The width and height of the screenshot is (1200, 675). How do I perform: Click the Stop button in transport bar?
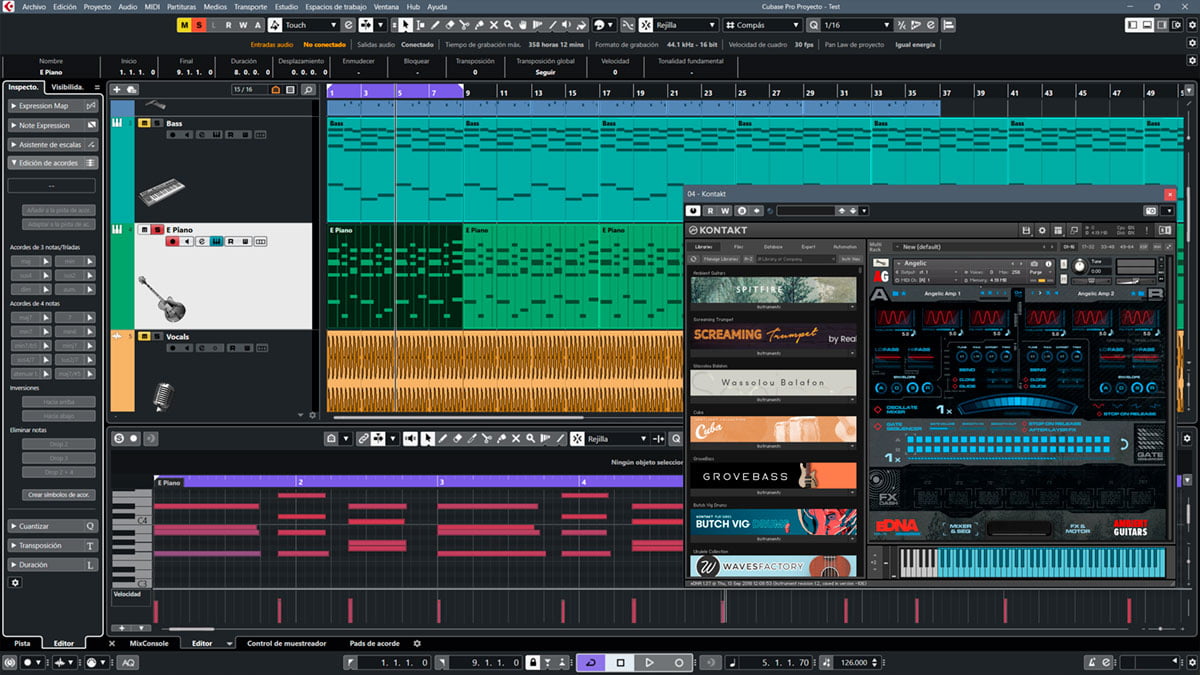tap(620, 662)
